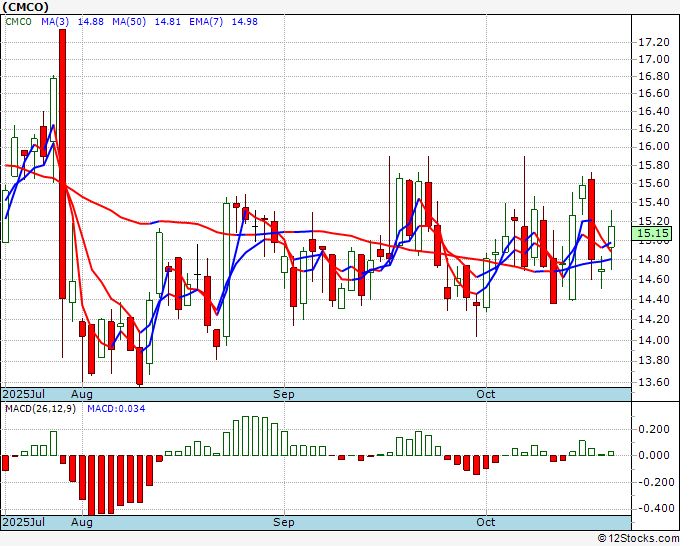
Task: Click Oct on the MACD panel axis
Action: click(486, 522)
